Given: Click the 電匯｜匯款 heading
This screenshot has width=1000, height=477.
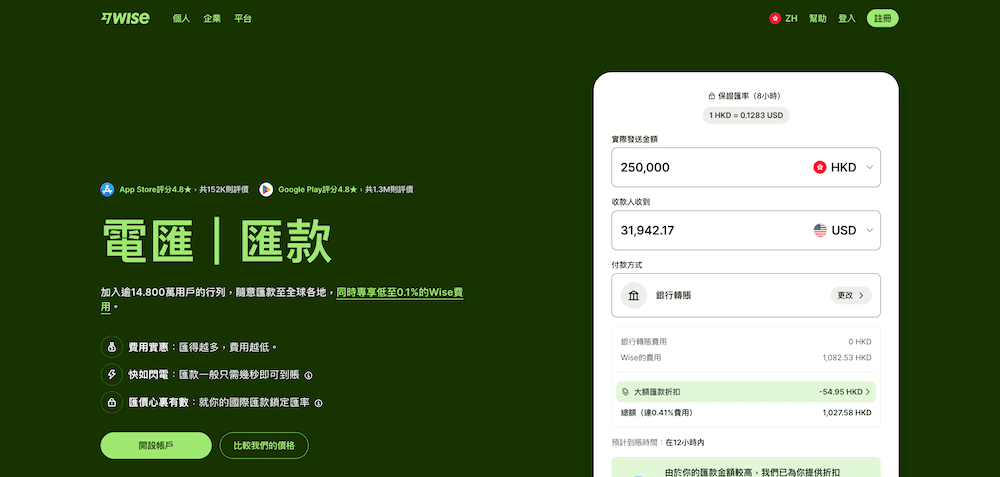Looking at the screenshot, I should point(217,241).
